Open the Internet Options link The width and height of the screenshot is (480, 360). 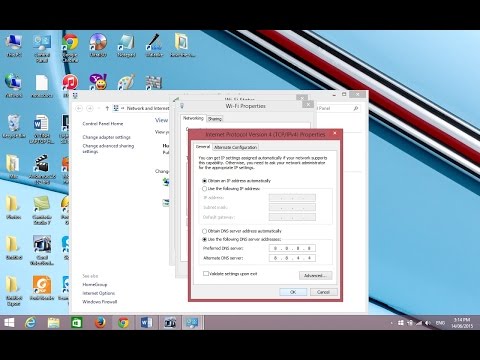pos(99,293)
